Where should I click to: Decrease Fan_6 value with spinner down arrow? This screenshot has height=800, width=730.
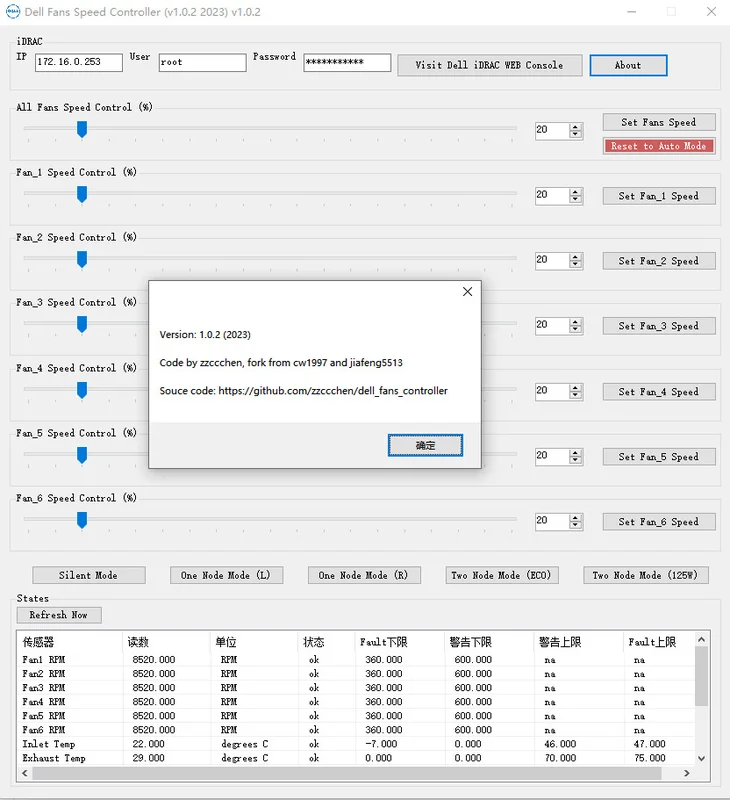pos(575,524)
